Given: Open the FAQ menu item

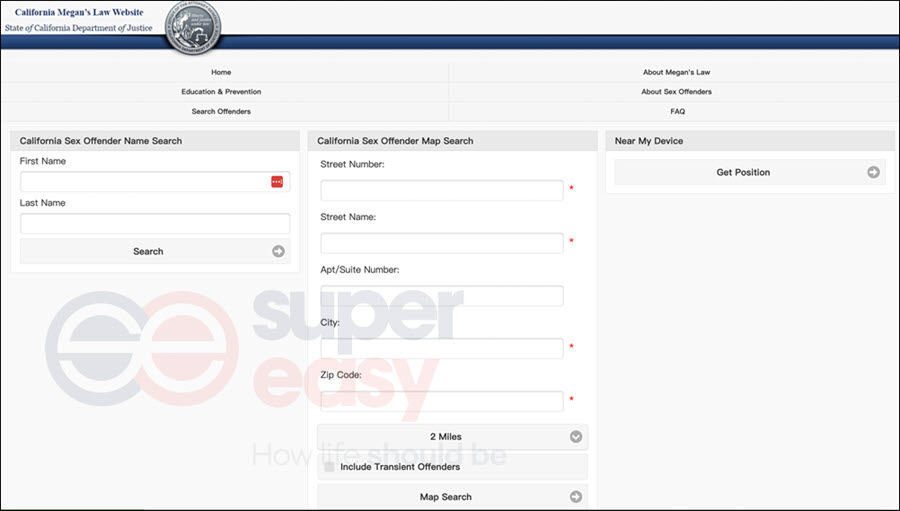Looking at the screenshot, I should (677, 111).
